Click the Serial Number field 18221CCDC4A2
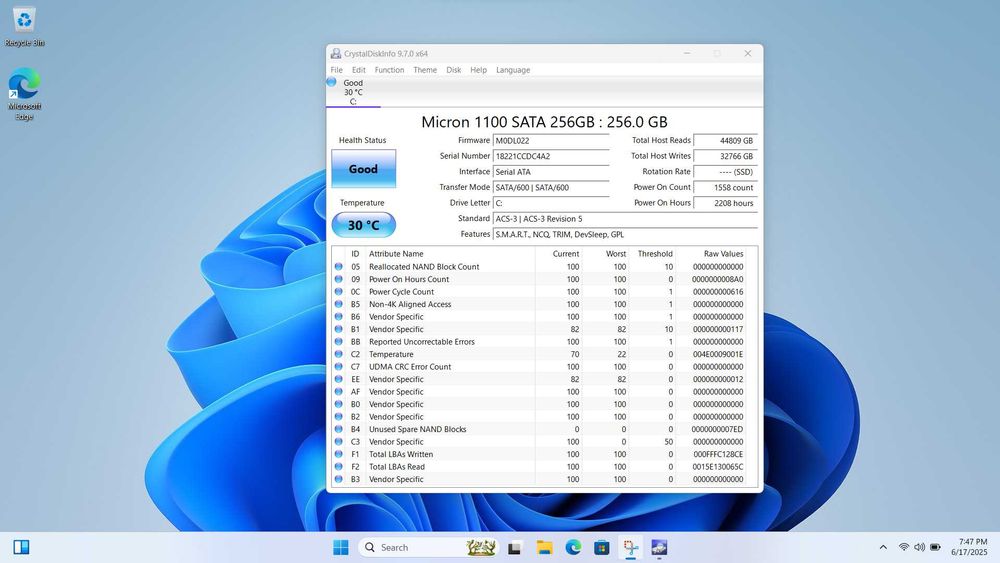Image resolution: width=1000 pixels, height=563 pixels. pyautogui.click(x=551, y=156)
